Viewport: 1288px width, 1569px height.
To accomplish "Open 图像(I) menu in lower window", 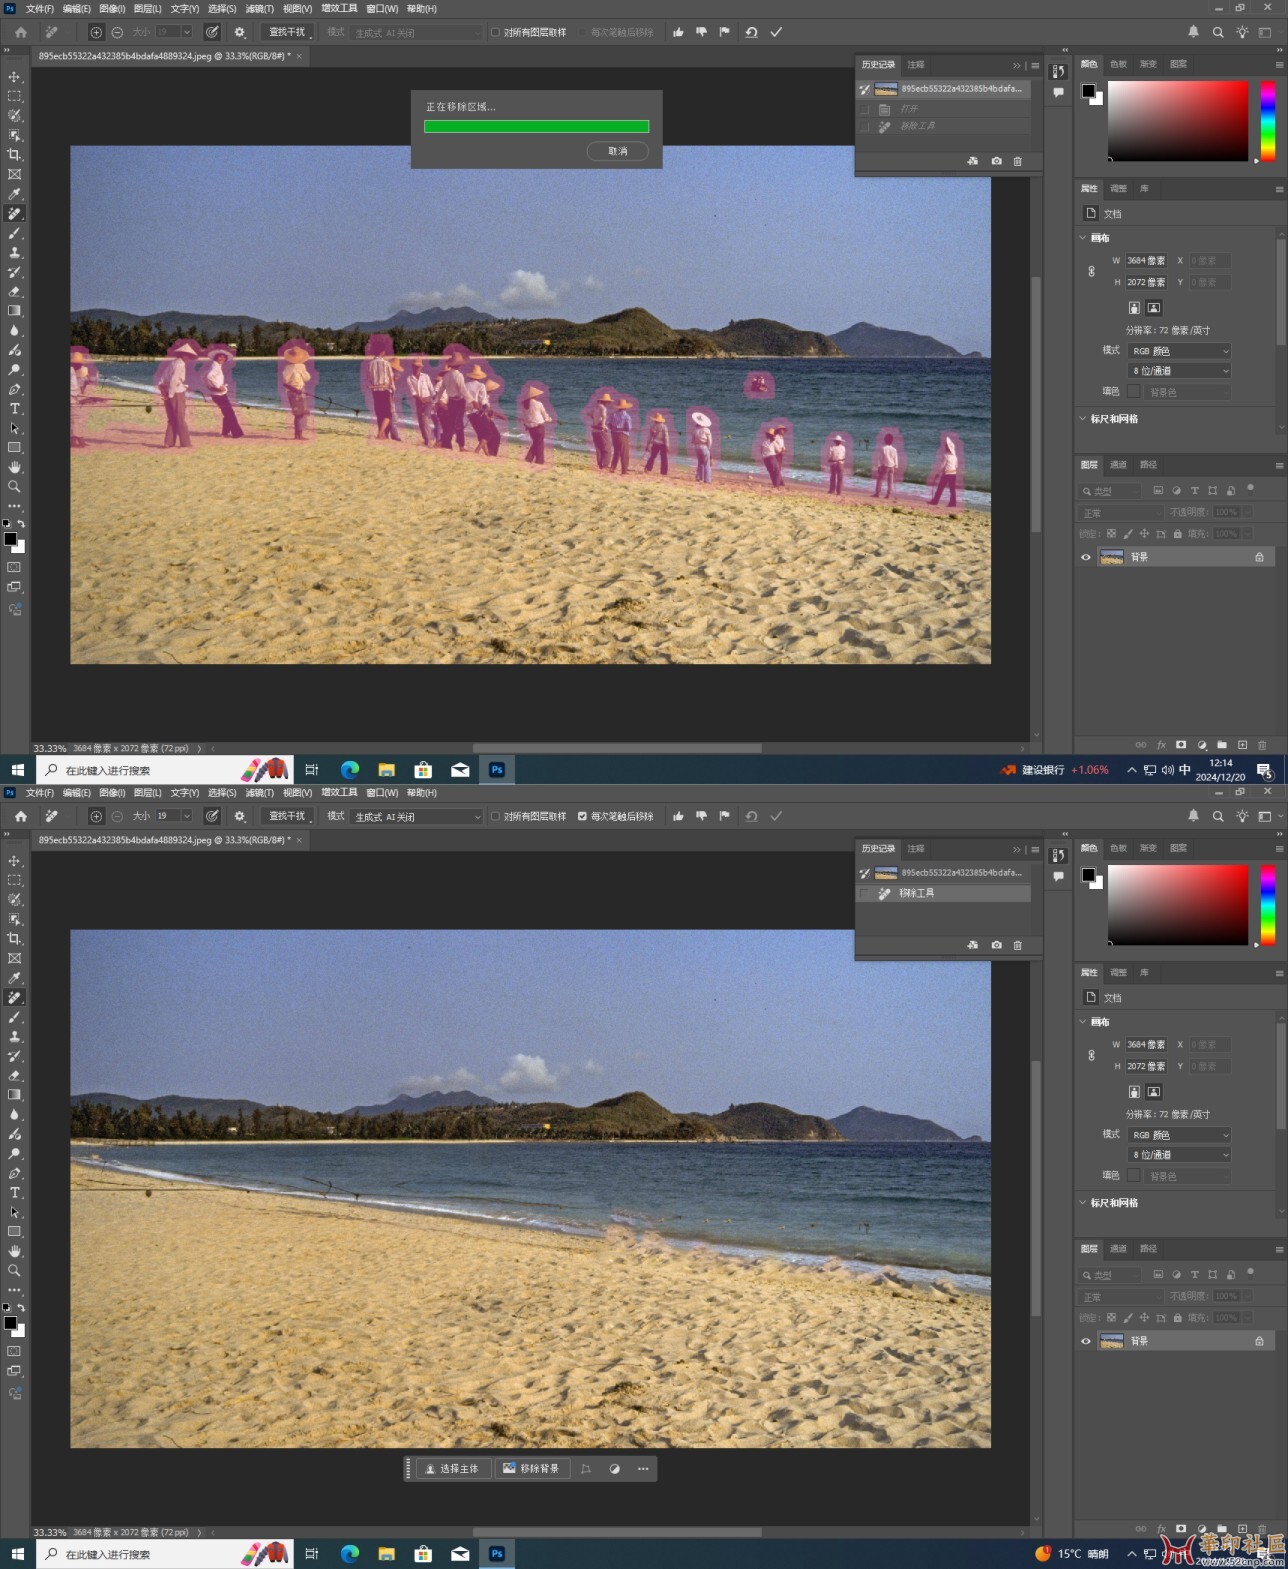I will click(x=112, y=792).
